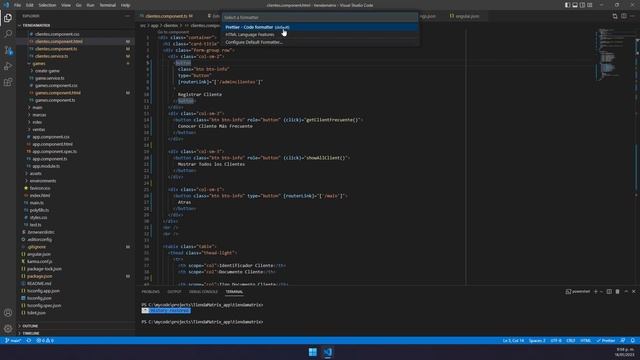
Task: Select the Terminal panel tab
Action: [x=234, y=292]
